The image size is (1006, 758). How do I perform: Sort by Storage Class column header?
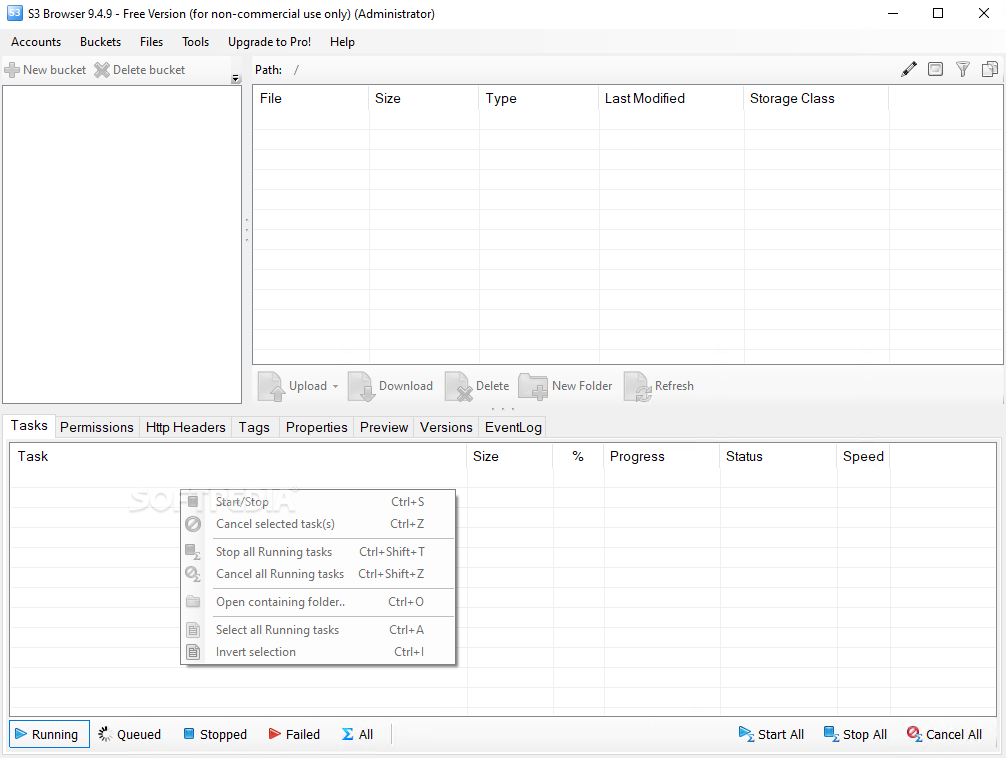pos(817,98)
